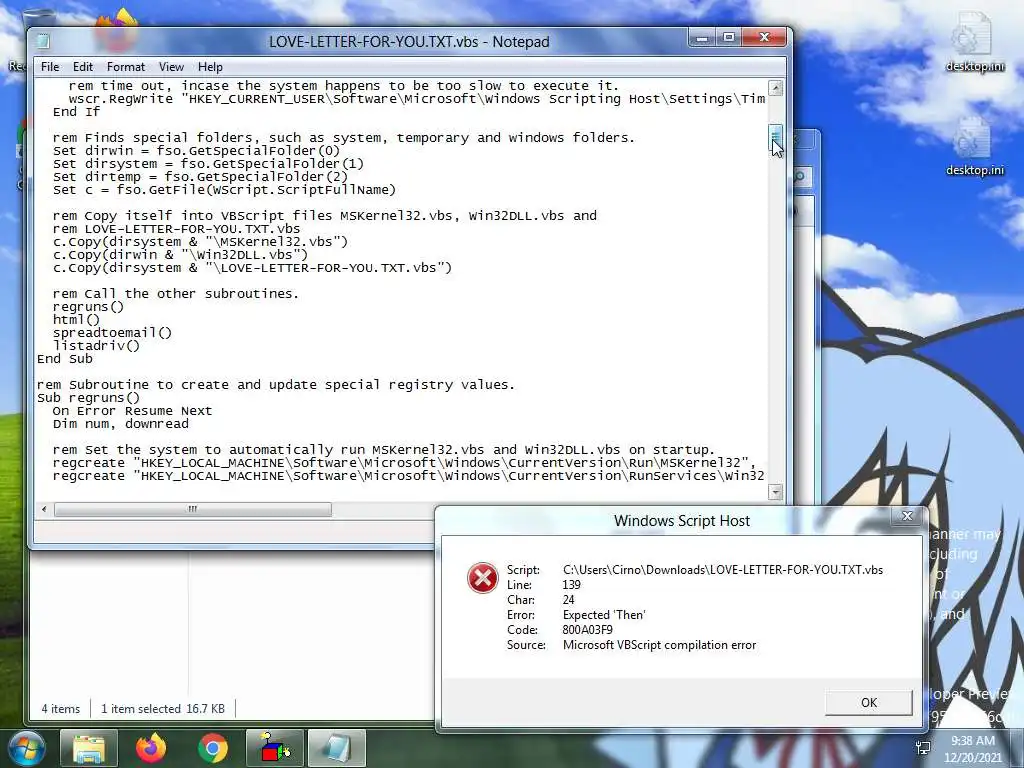Close the Notepad window
This screenshot has height=768, width=1024.
tap(764, 38)
